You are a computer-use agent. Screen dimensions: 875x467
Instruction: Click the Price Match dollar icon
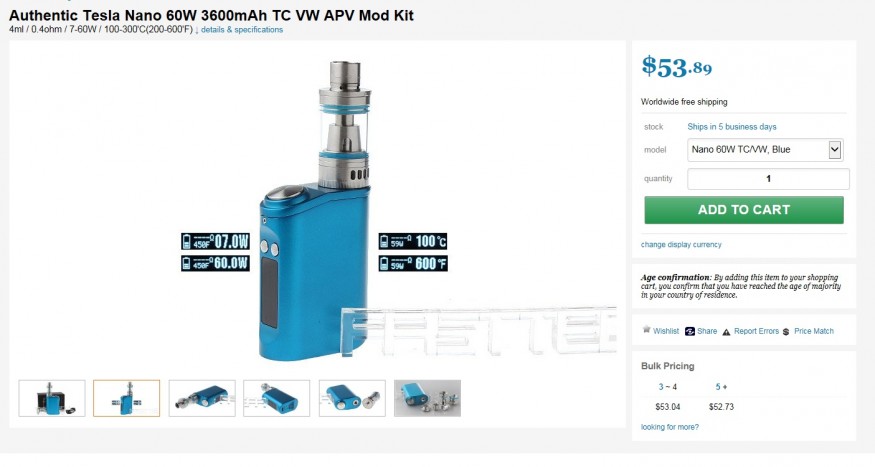[786, 332]
